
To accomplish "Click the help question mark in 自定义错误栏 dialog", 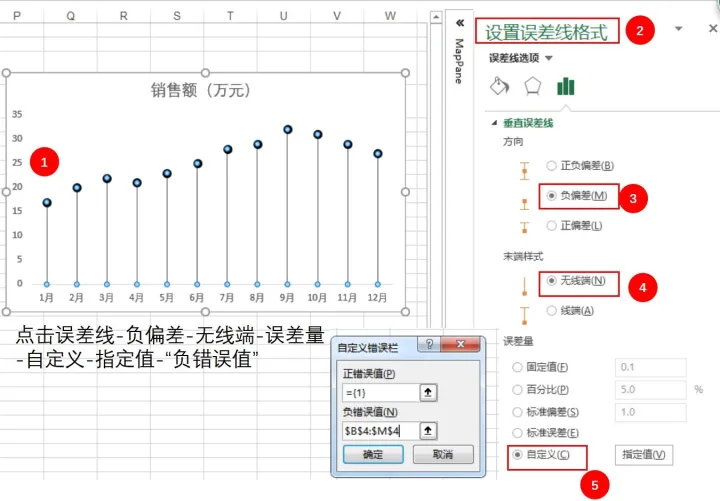I will click(x=429, y=344).
